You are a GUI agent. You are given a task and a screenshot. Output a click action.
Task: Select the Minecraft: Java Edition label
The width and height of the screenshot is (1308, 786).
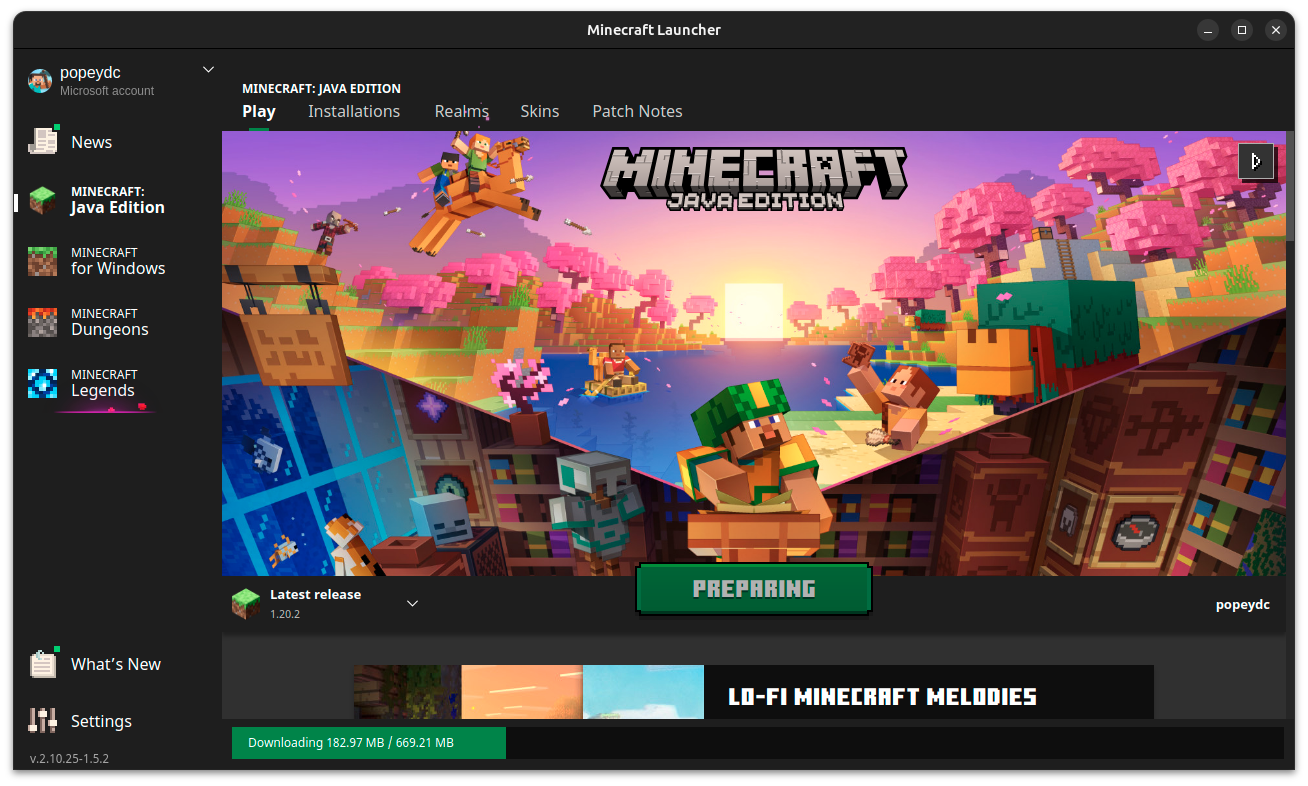[x=118, y=200]
